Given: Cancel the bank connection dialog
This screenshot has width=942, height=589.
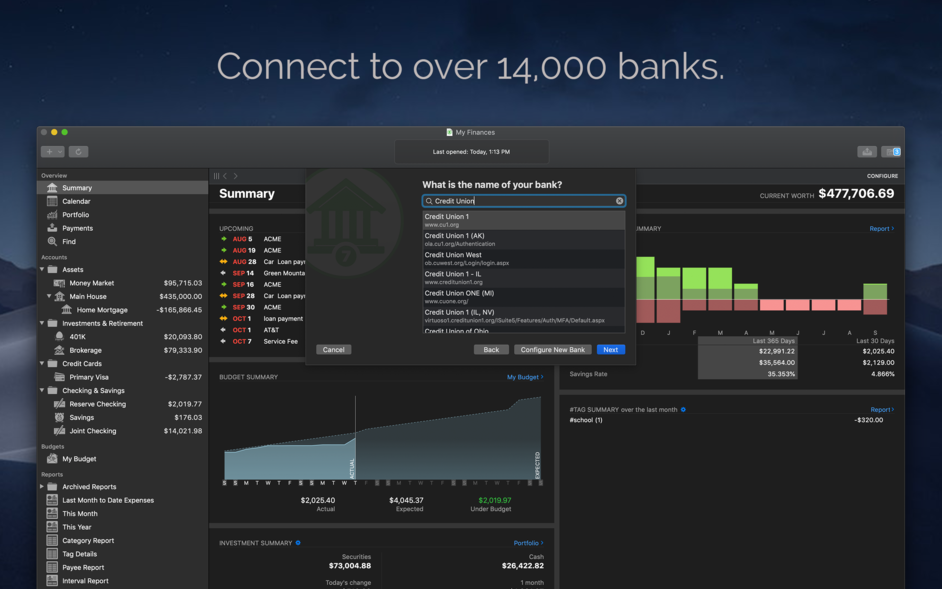Looking at the screenshot, I should click(333, 349).
